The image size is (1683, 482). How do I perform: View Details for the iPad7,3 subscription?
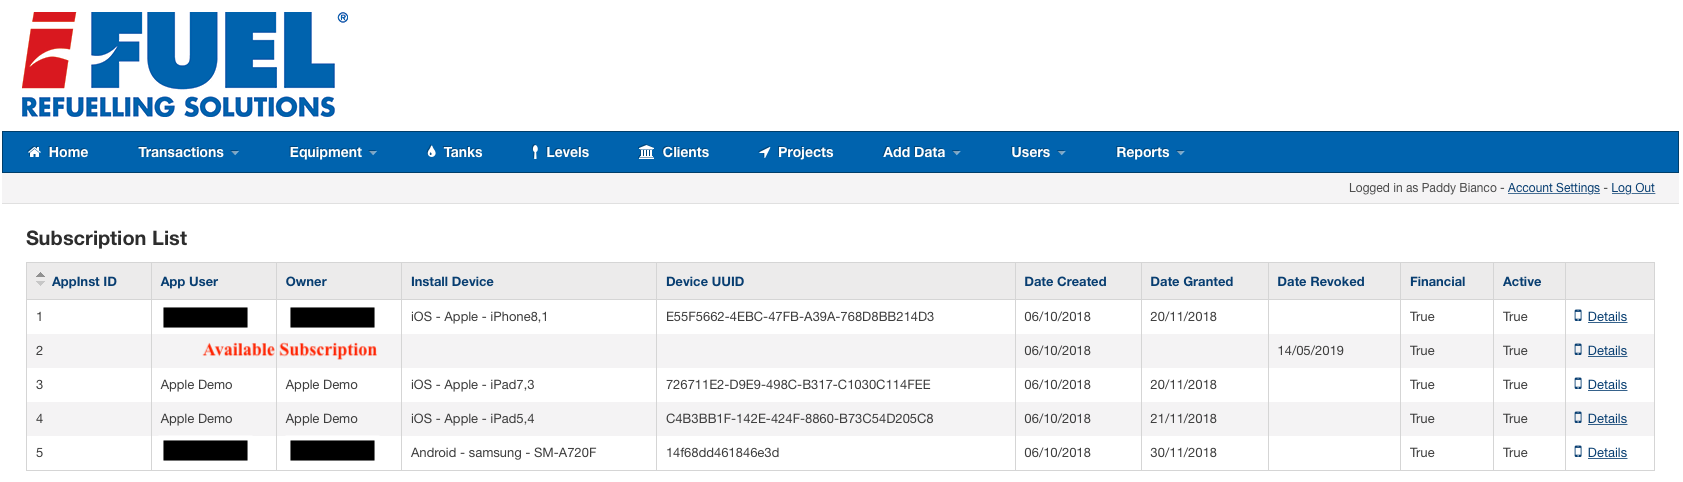(x=1606, y=385)
